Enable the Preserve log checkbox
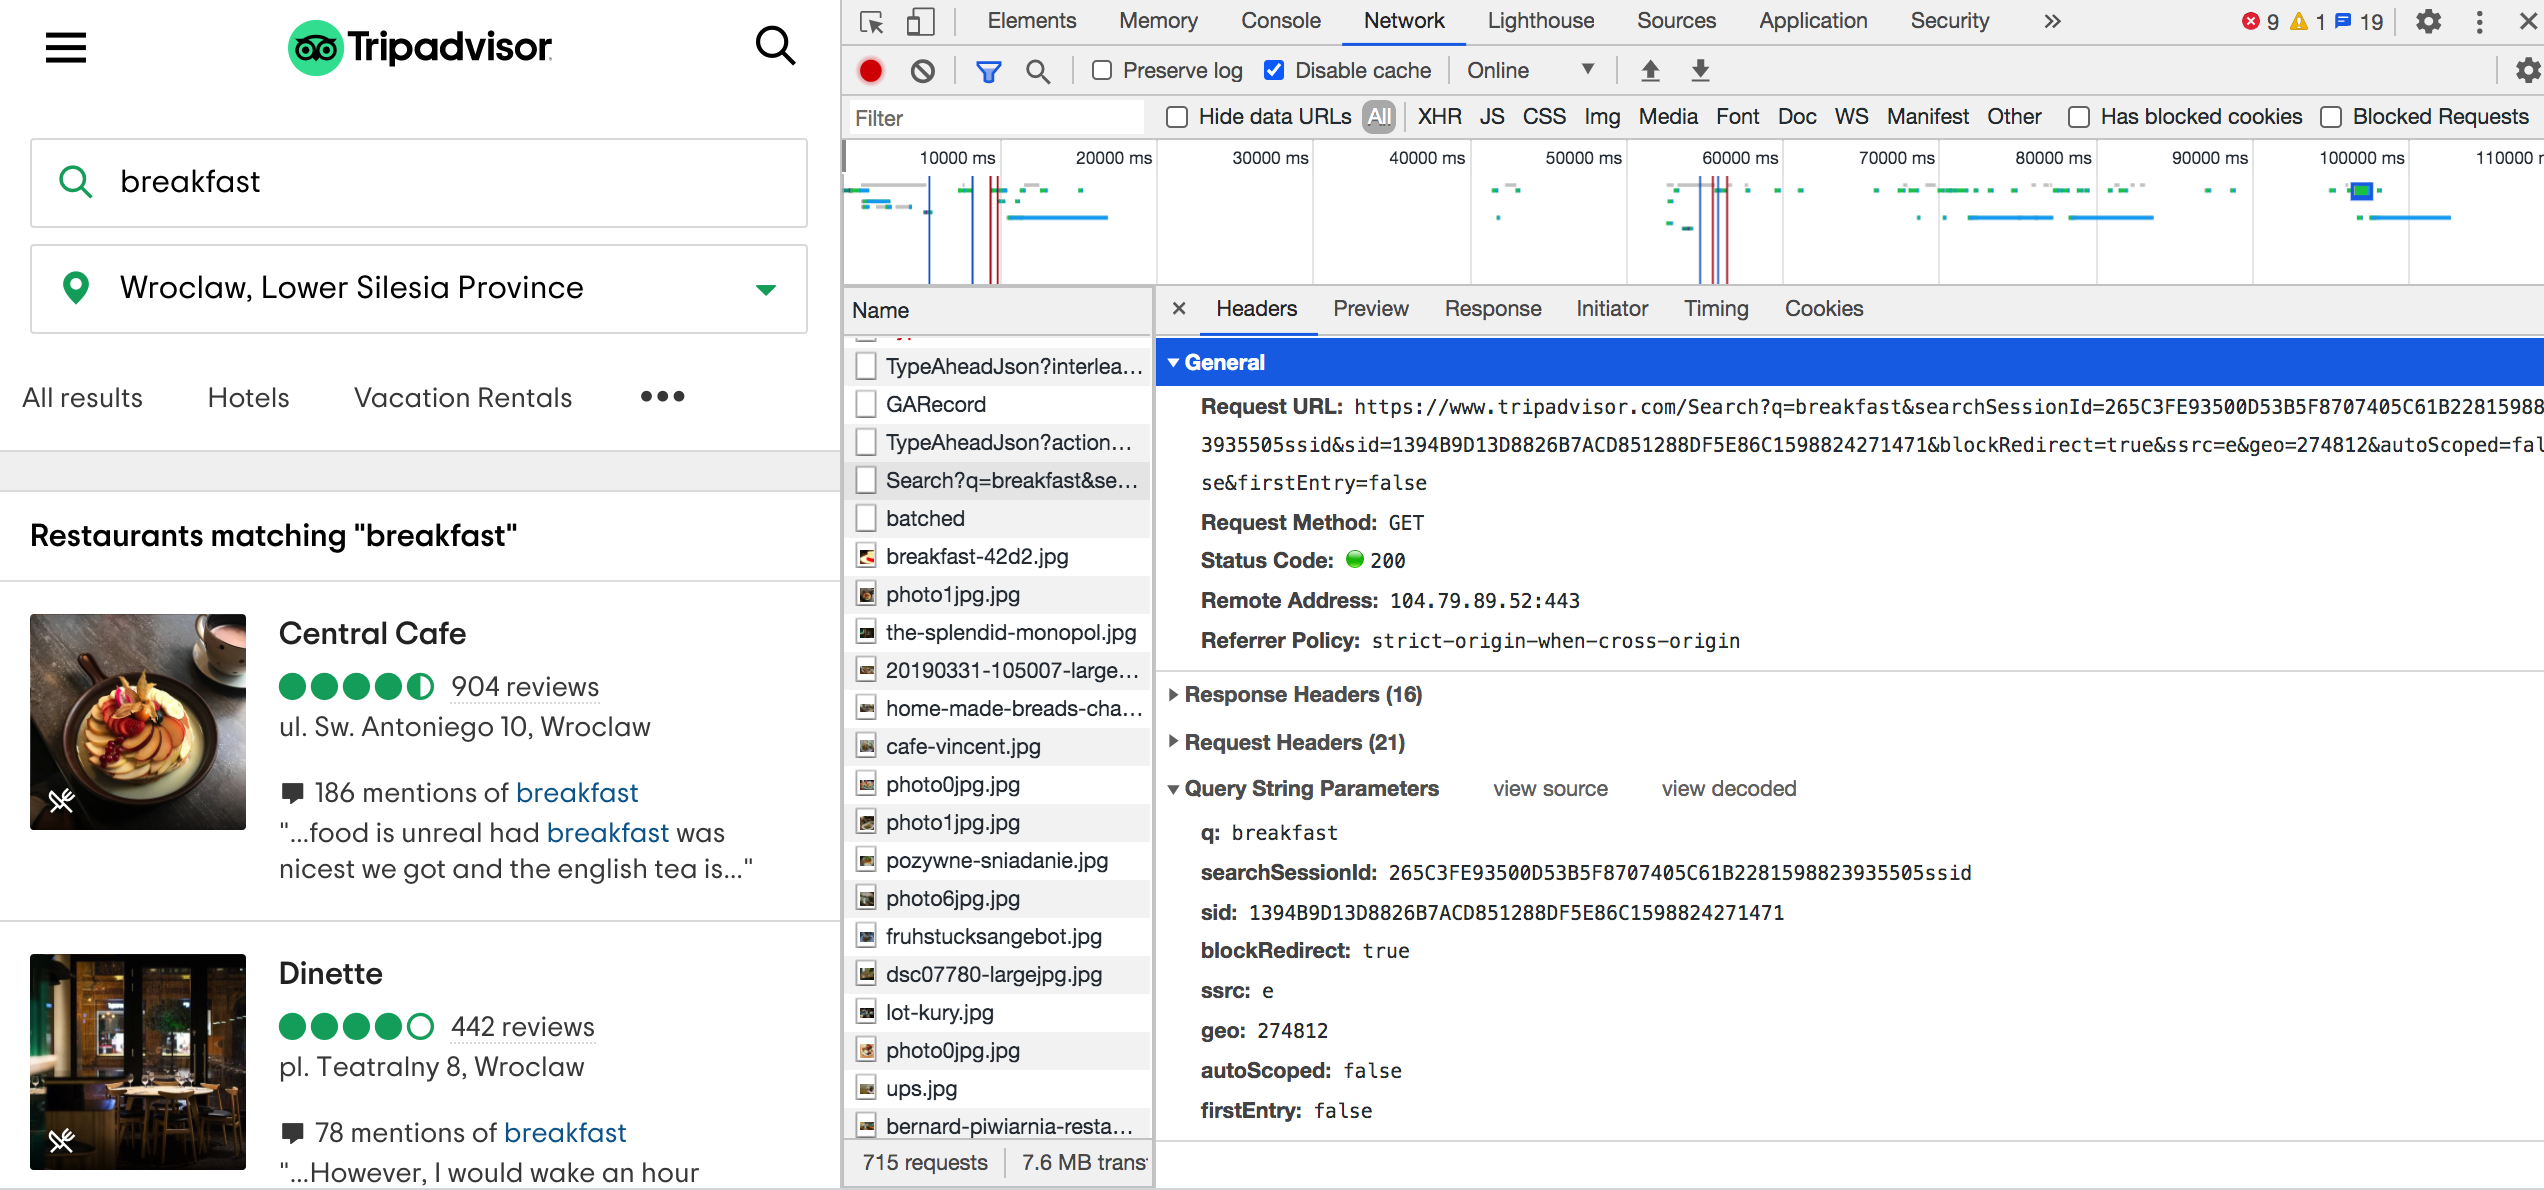 (x=1102, y=70)
